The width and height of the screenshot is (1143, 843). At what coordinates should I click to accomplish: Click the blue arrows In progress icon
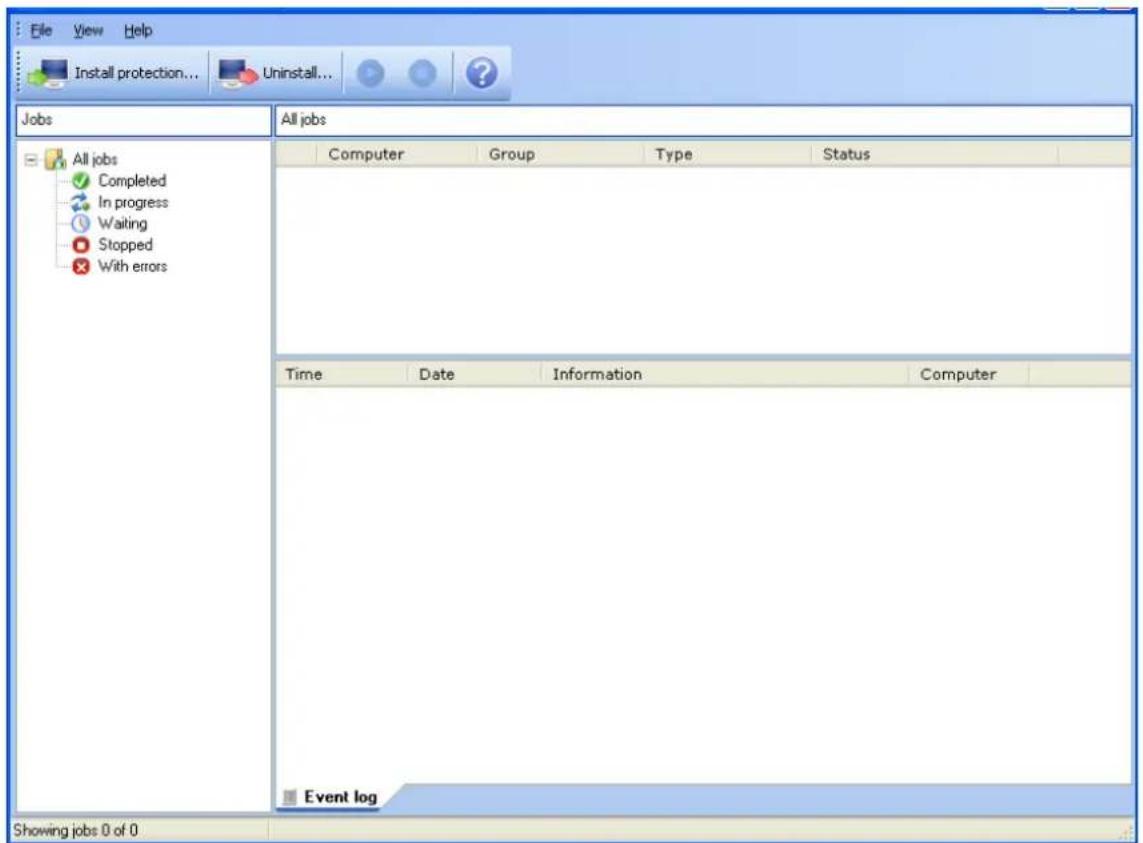click(81, 203)
